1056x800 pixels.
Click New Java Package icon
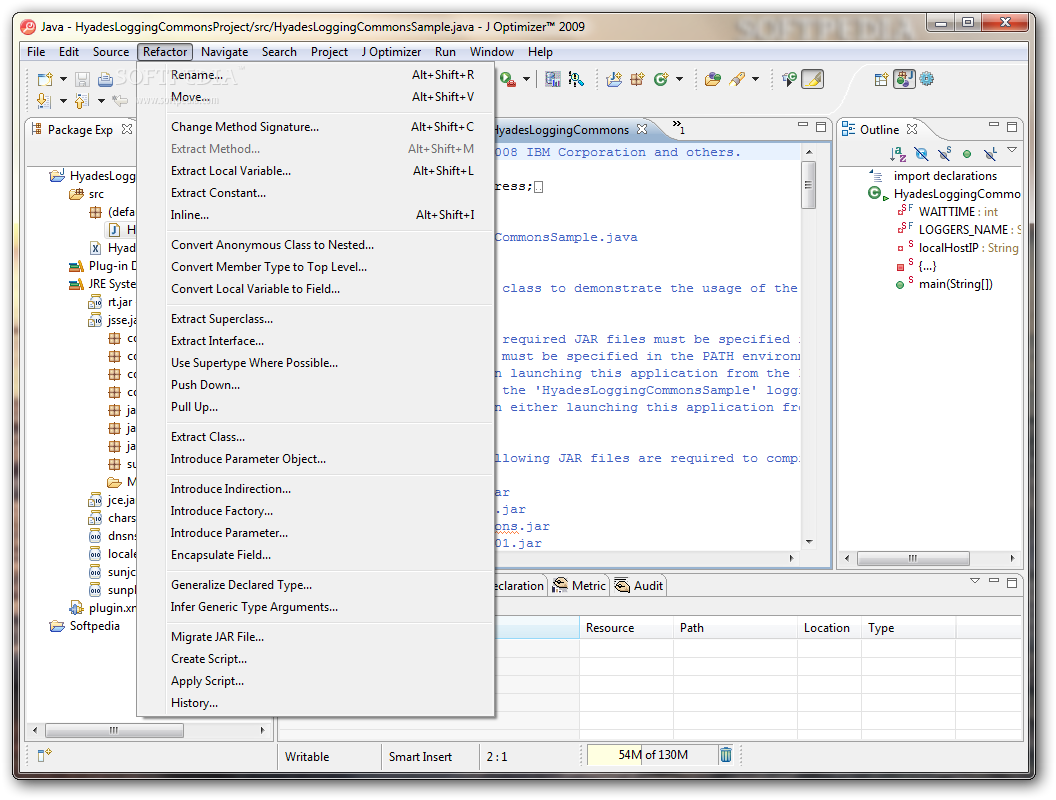[637, 79]
